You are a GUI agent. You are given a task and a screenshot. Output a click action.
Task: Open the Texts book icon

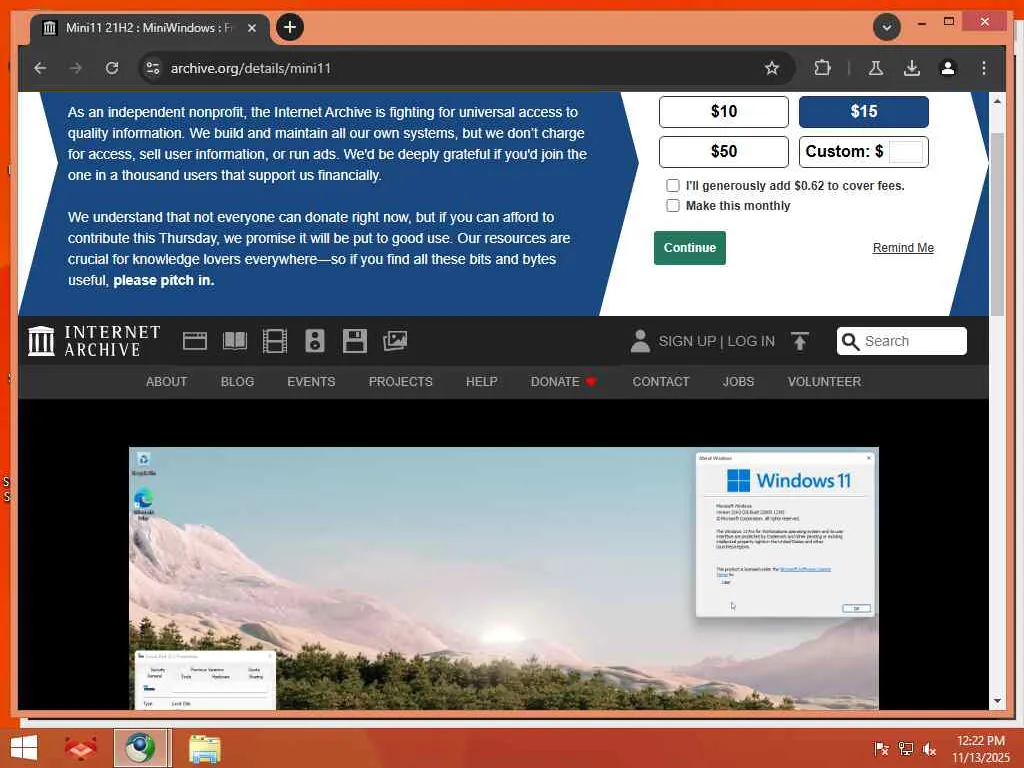point(235,341)
